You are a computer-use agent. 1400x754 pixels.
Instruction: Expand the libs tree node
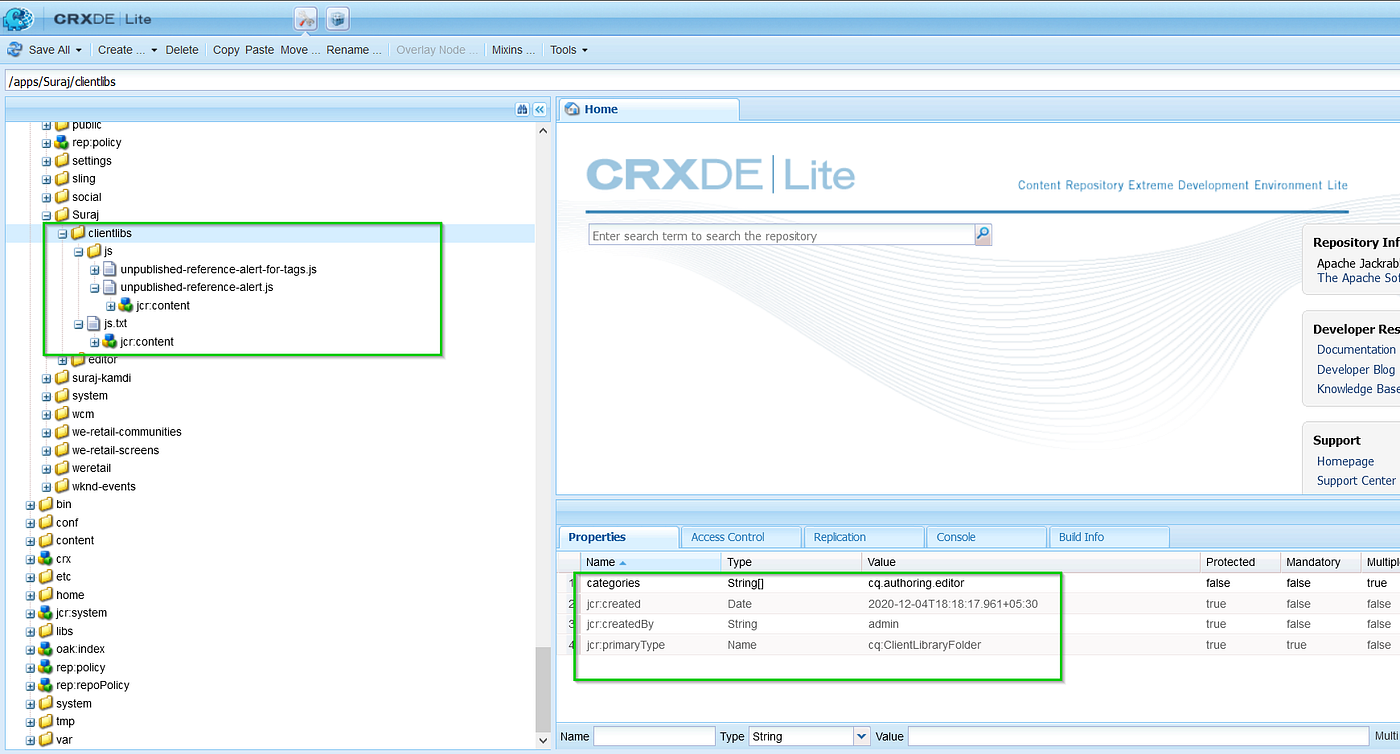coord(30,631)
